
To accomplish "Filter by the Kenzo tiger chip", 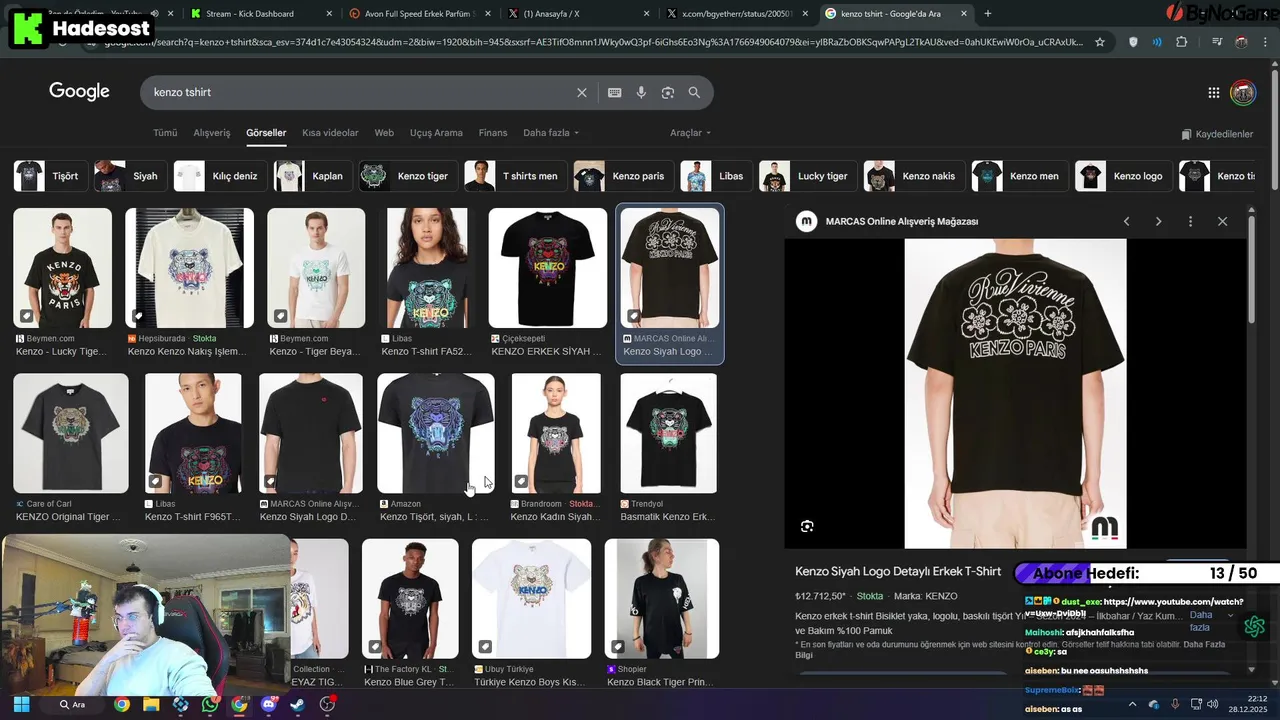I will (408, 176).
